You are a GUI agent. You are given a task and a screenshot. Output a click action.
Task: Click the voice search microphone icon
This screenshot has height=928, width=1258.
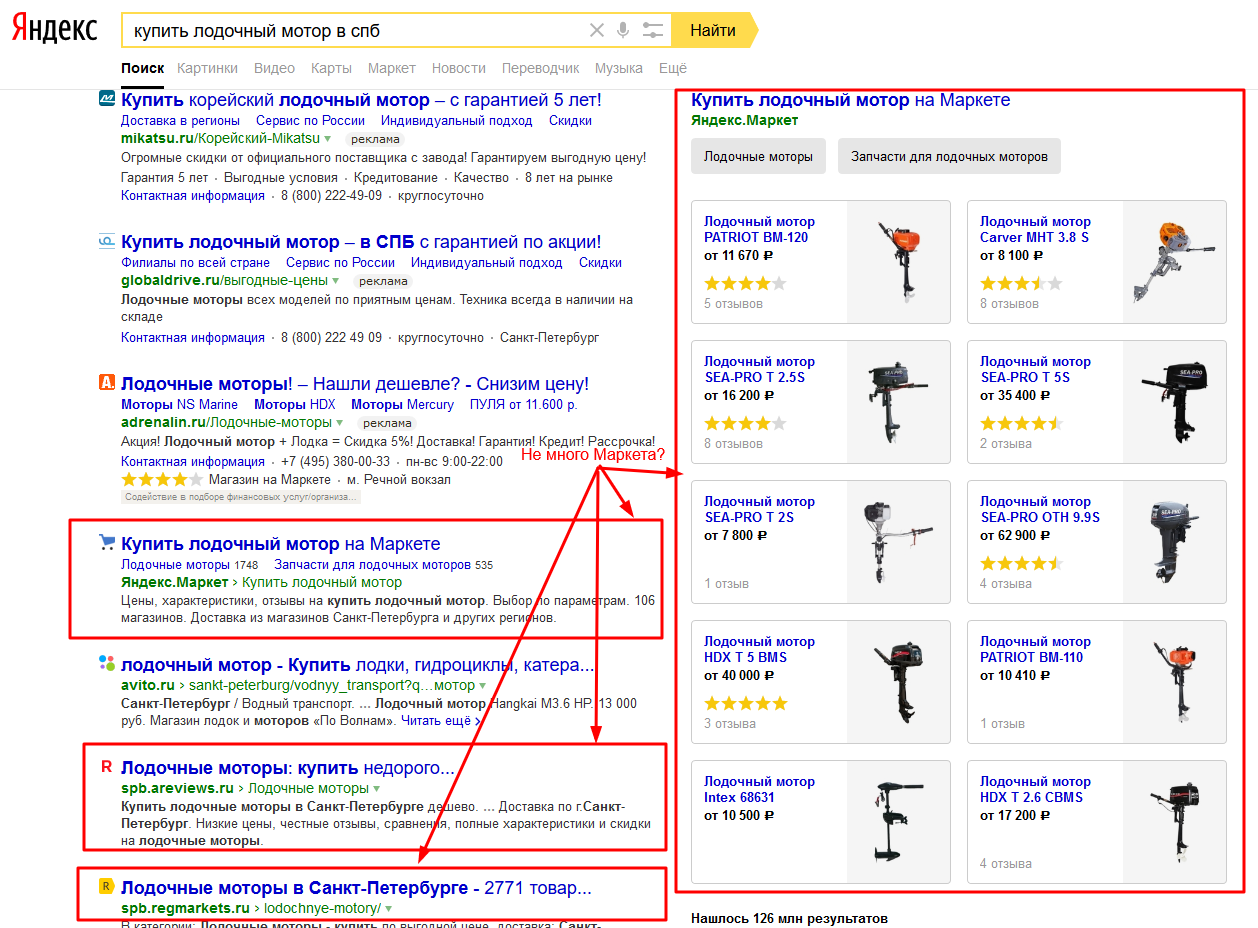click(x=623, y=30)
